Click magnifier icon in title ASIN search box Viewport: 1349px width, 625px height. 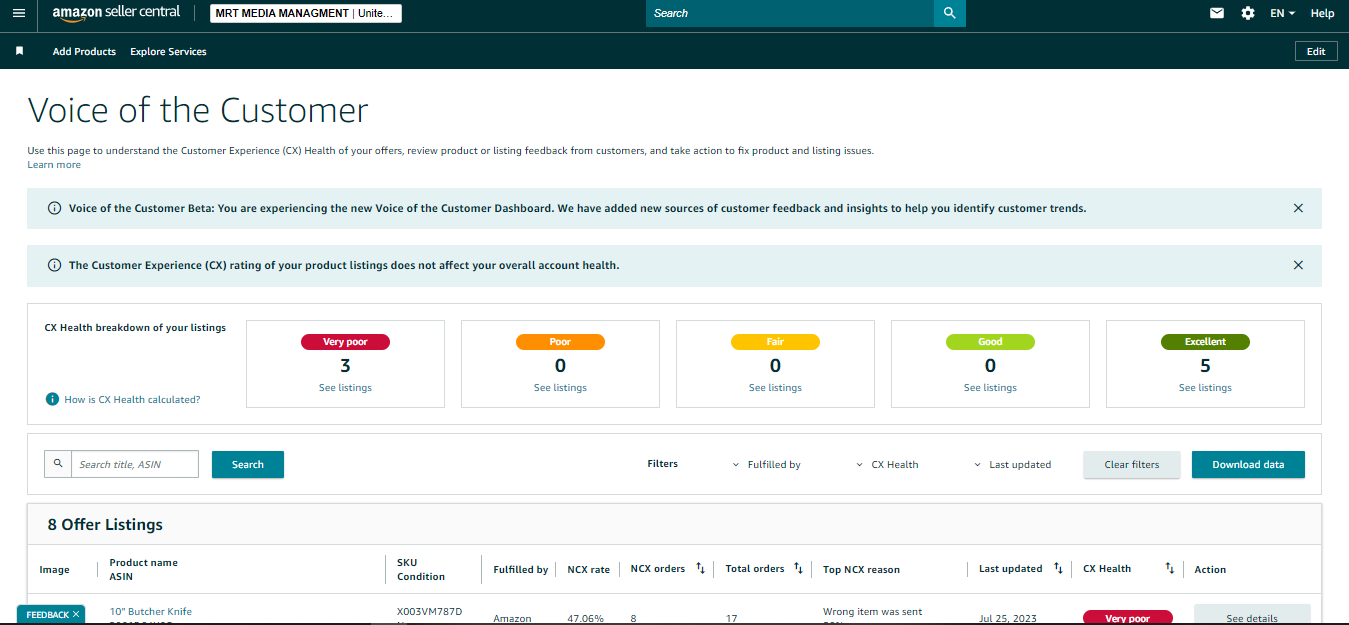58,464
